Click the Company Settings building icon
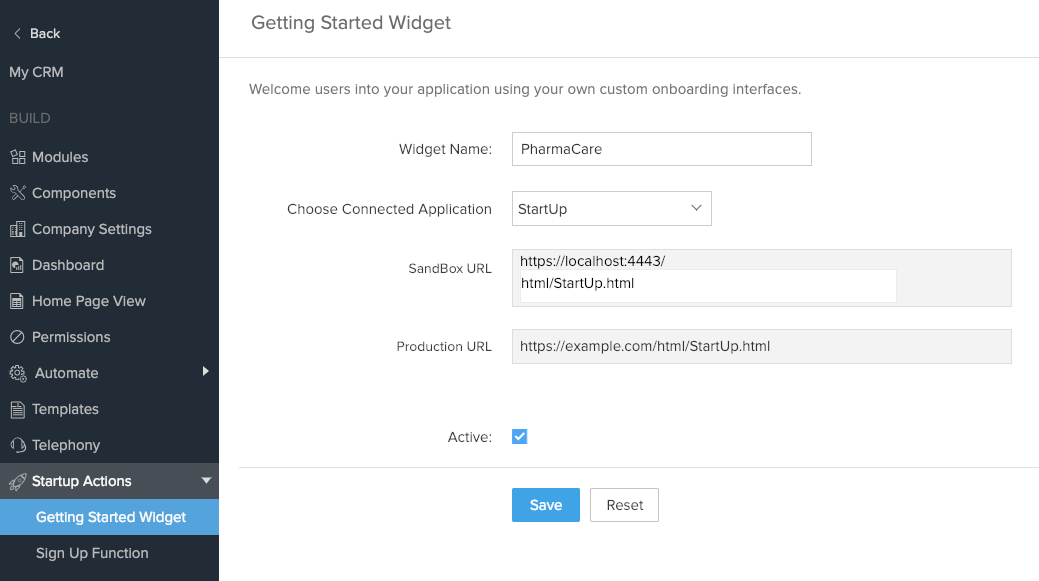 coord(17,229)
